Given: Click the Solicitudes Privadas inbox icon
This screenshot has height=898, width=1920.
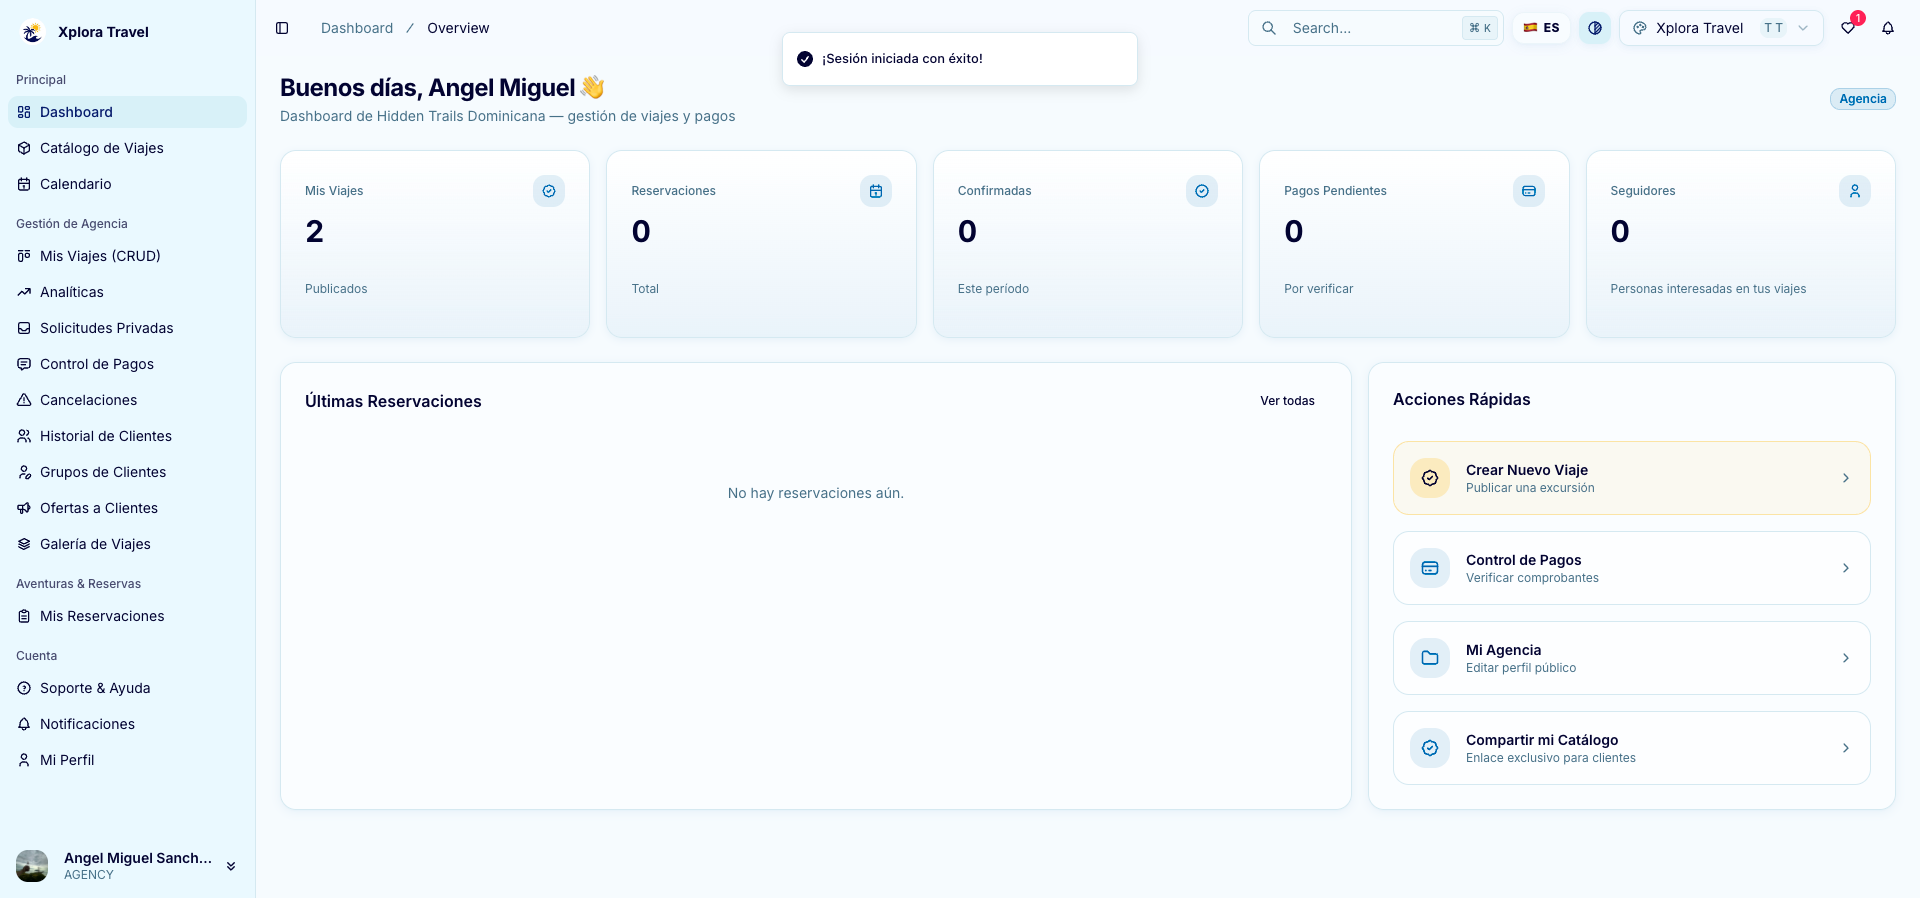Looking at the screenshot, I should coord(24,328).
